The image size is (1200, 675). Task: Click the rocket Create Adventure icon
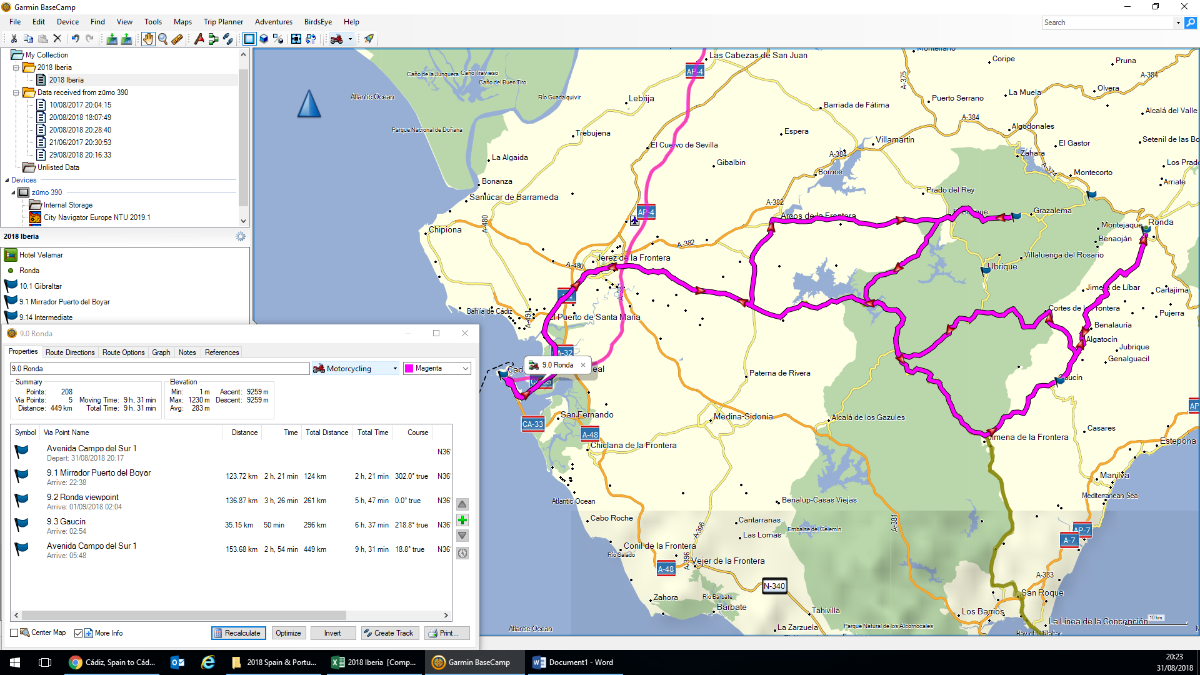click(369, 39)
